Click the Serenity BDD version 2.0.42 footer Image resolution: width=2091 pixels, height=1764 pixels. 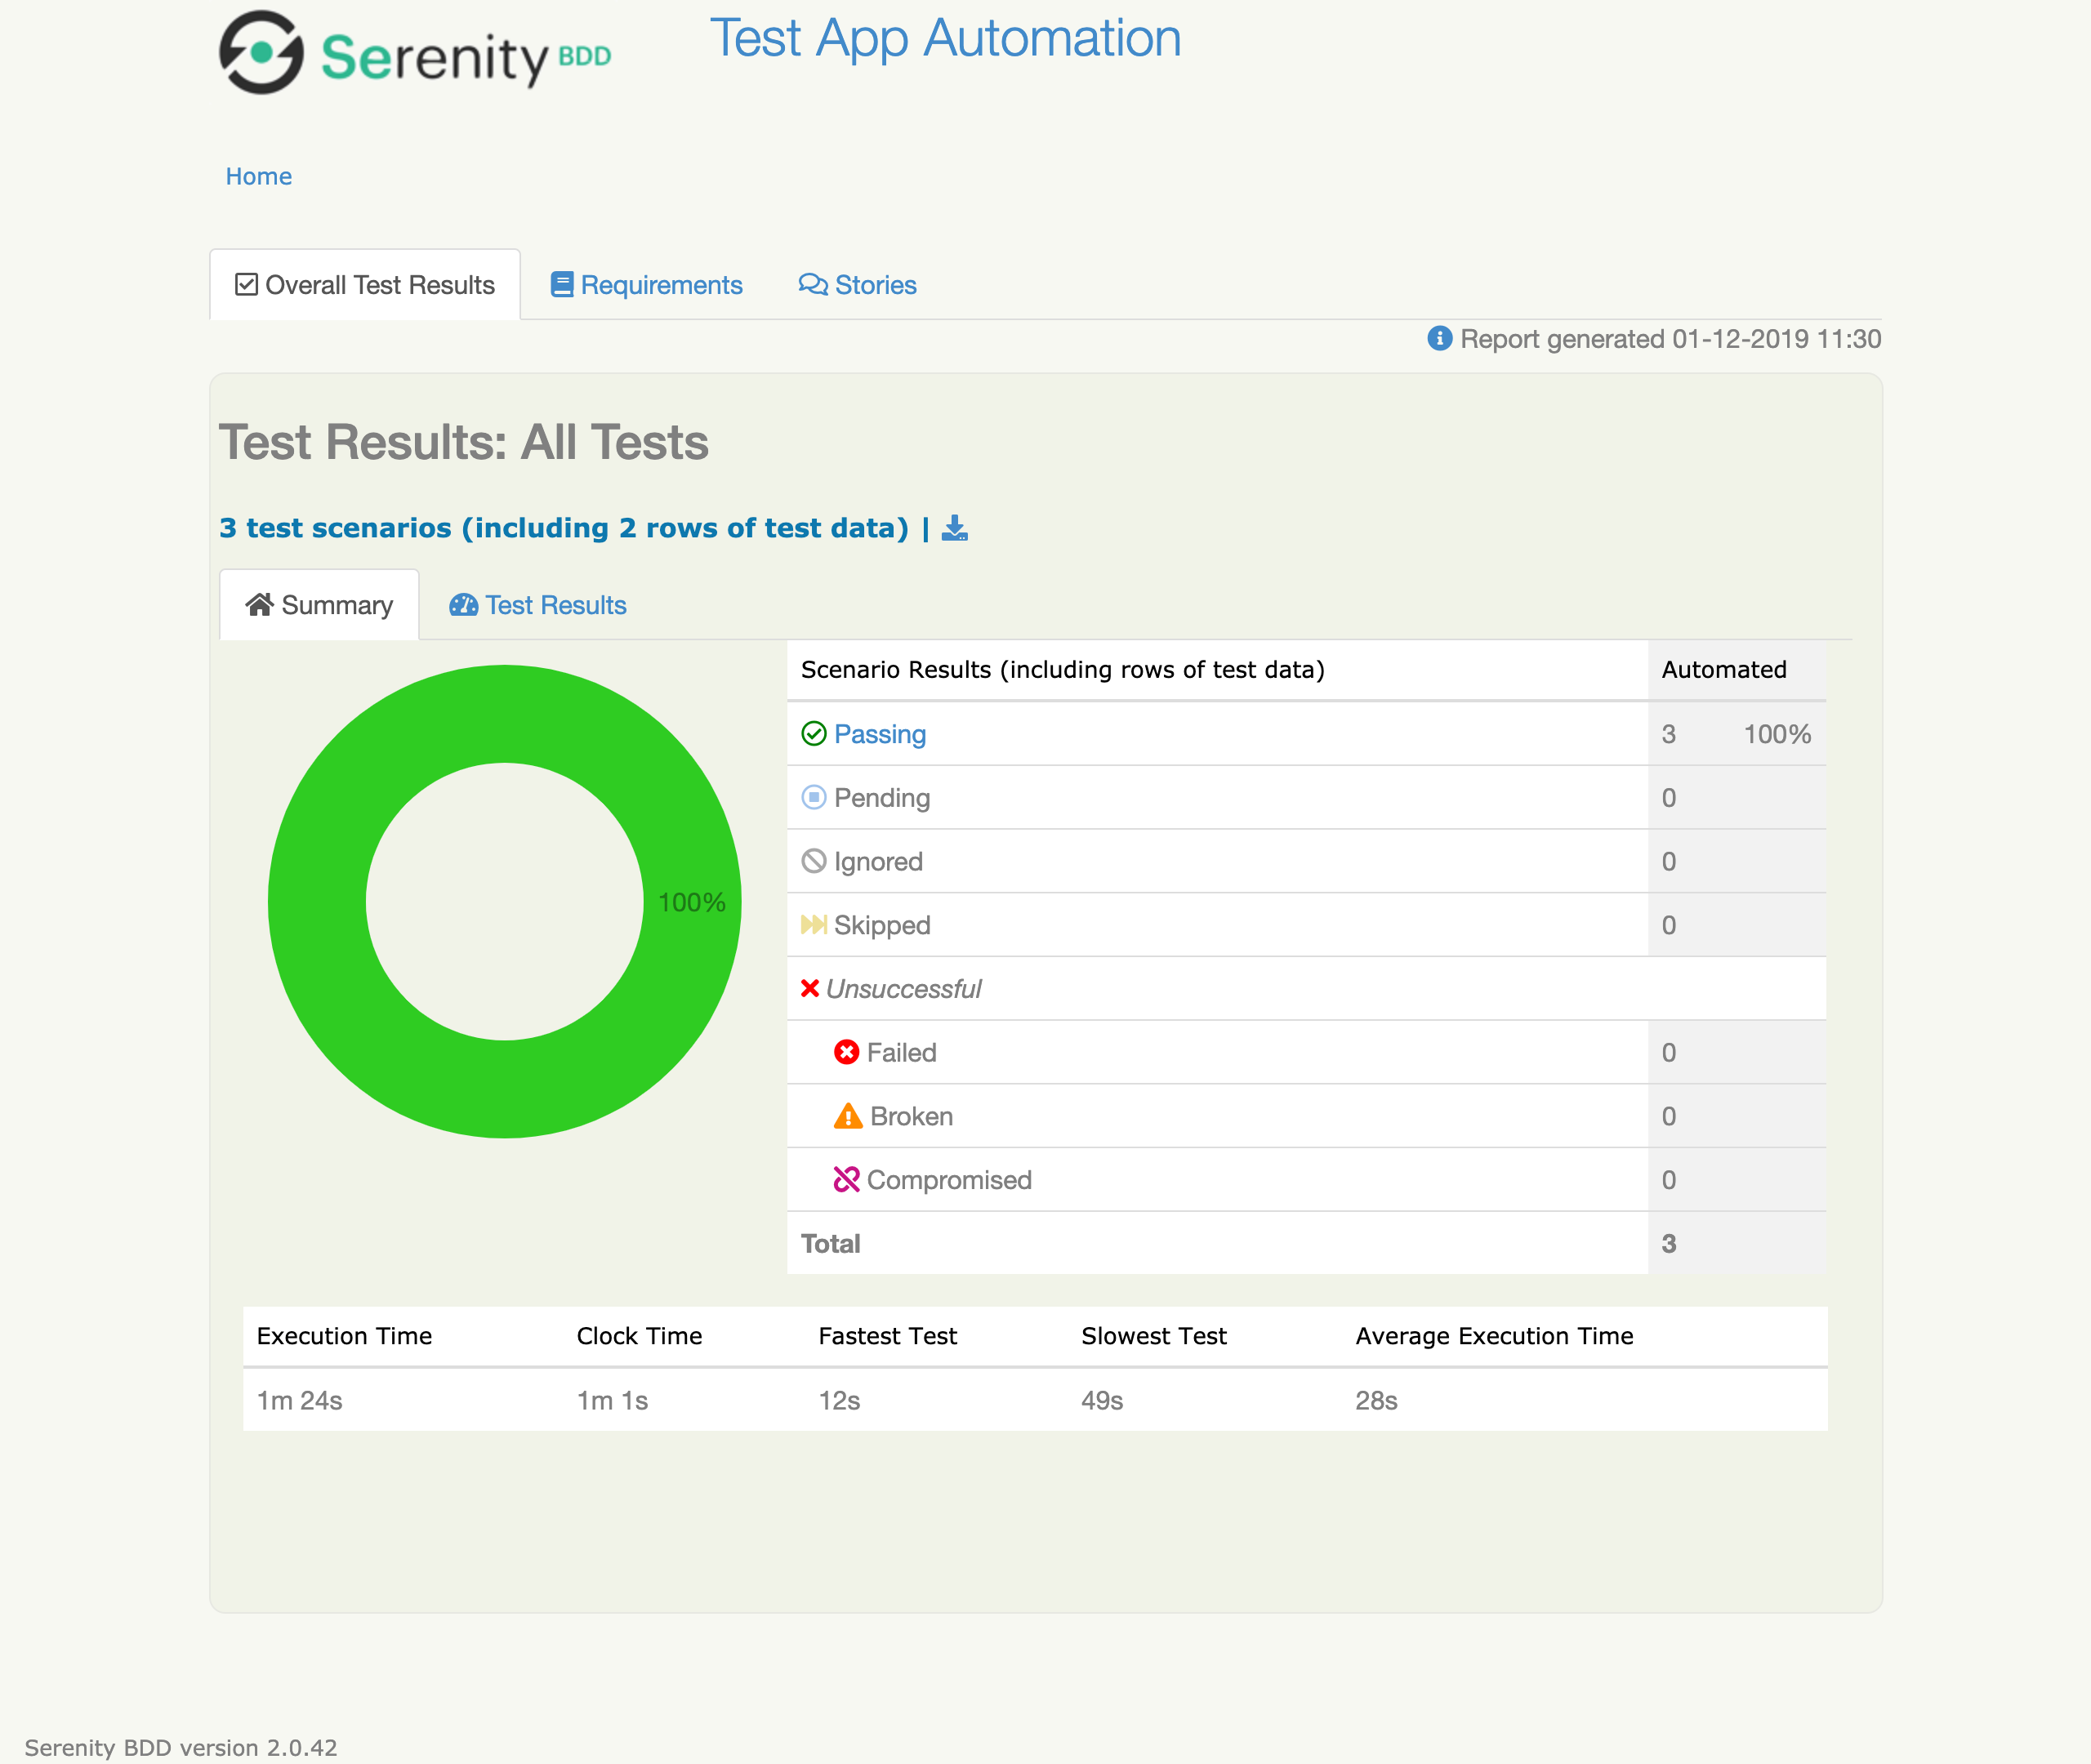point(181,1748)
